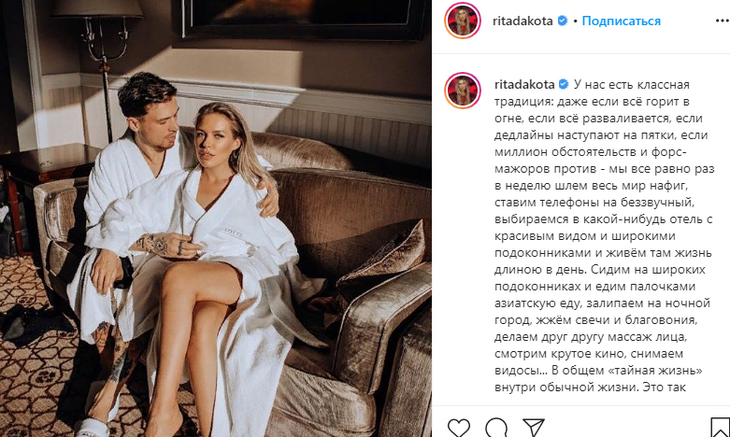Click the verified badge in the header
The height and width of the screenshot is (437, 730).
click(562, 21)
